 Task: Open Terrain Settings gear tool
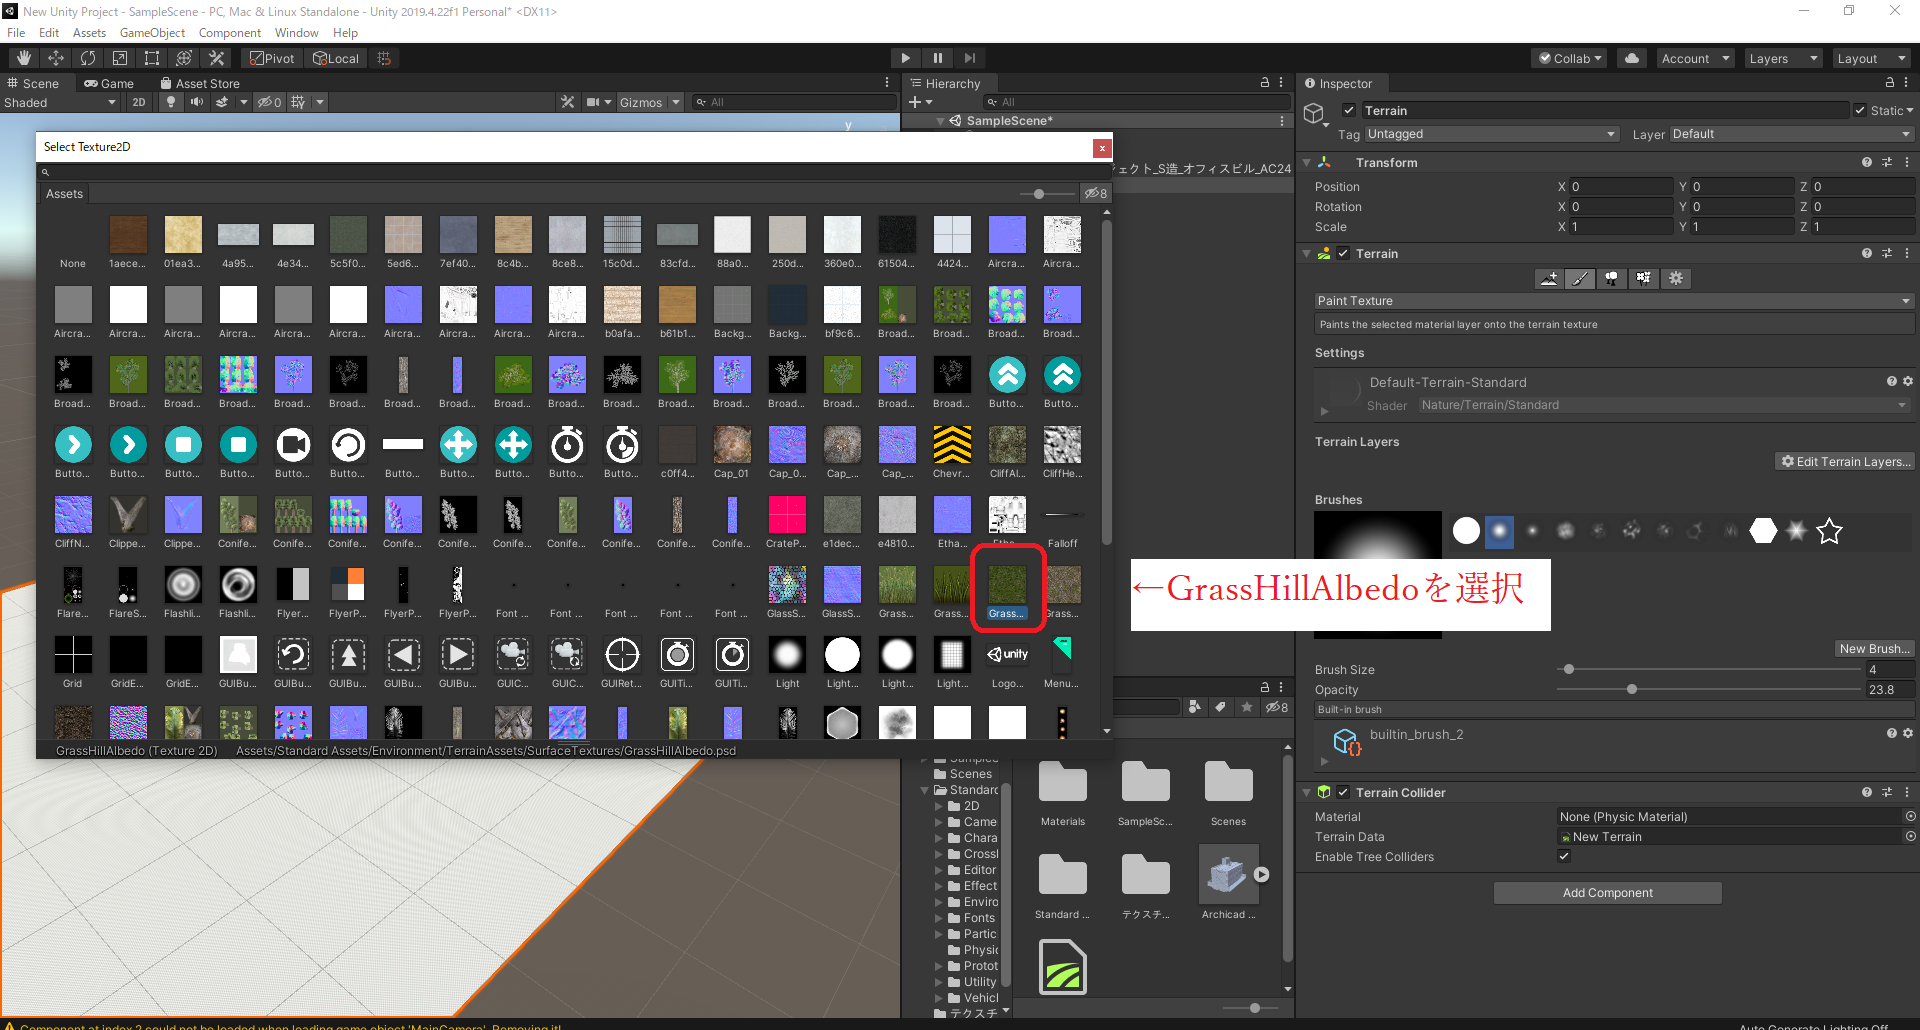coord(1676,279)
